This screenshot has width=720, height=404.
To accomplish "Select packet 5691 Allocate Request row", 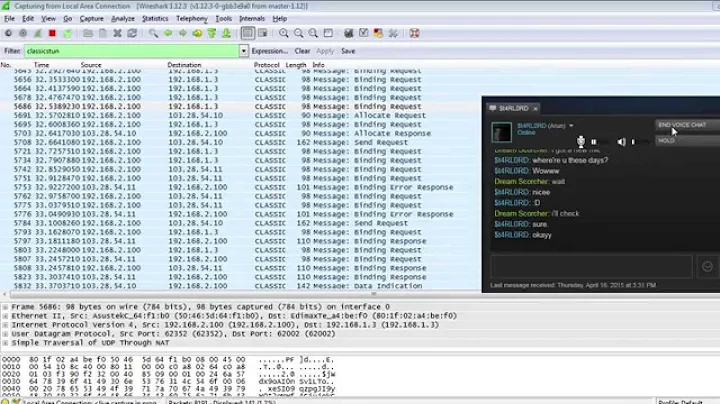I will 239,116.
